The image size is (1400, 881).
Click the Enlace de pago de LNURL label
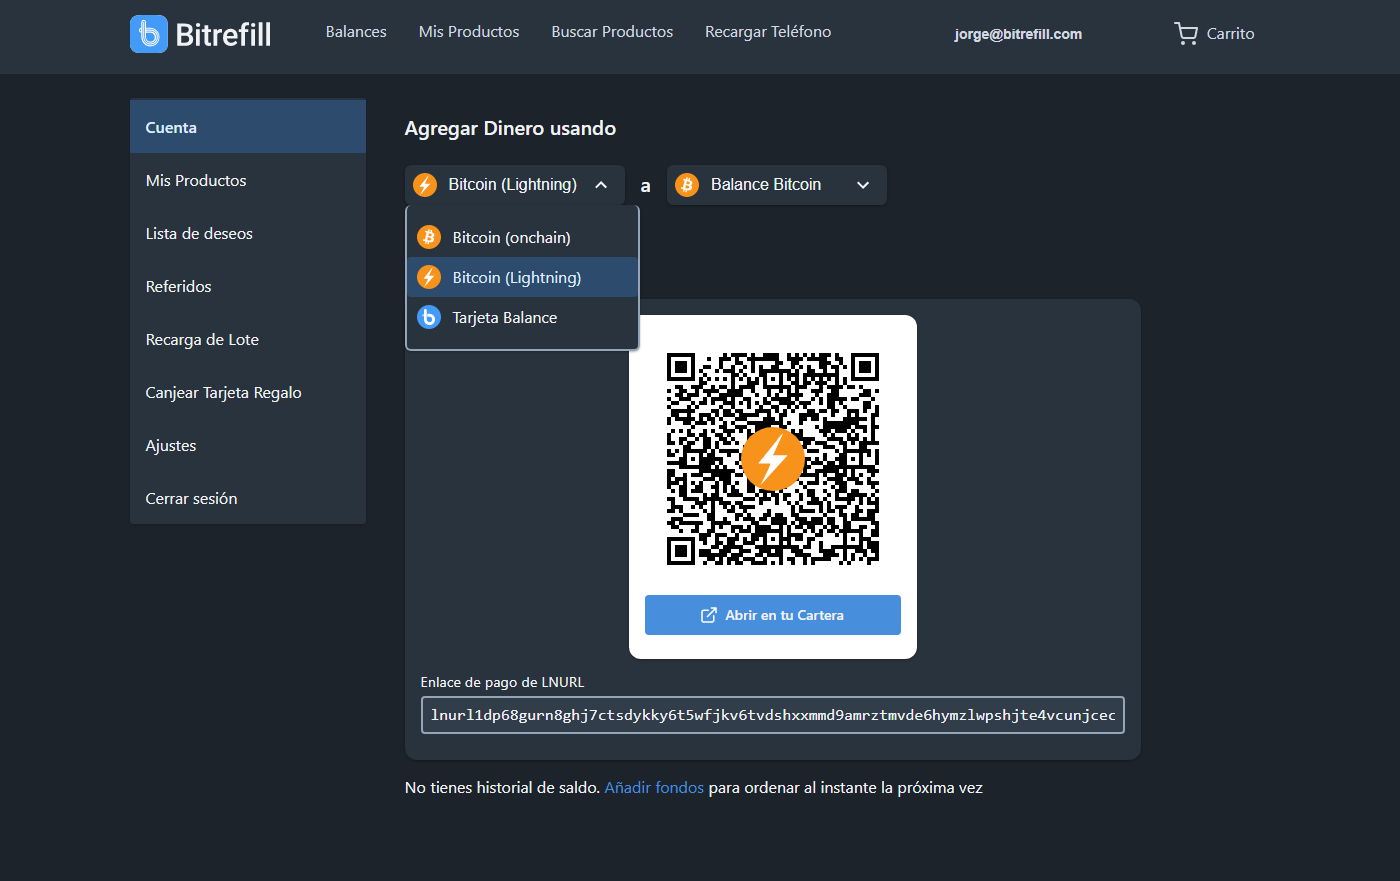tap(502, 682)
